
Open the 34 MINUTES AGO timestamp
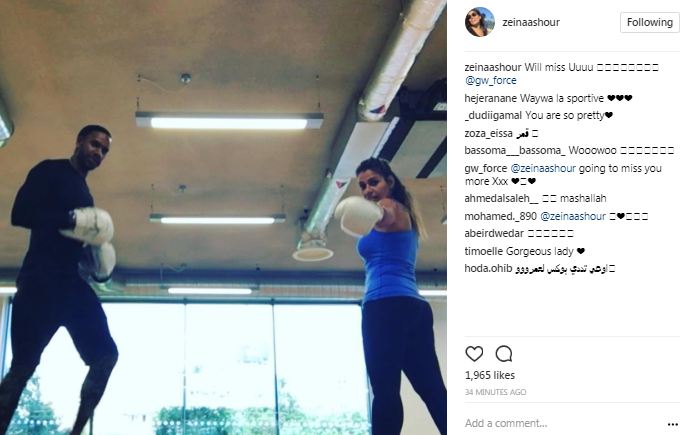click(x=495, y=392)
